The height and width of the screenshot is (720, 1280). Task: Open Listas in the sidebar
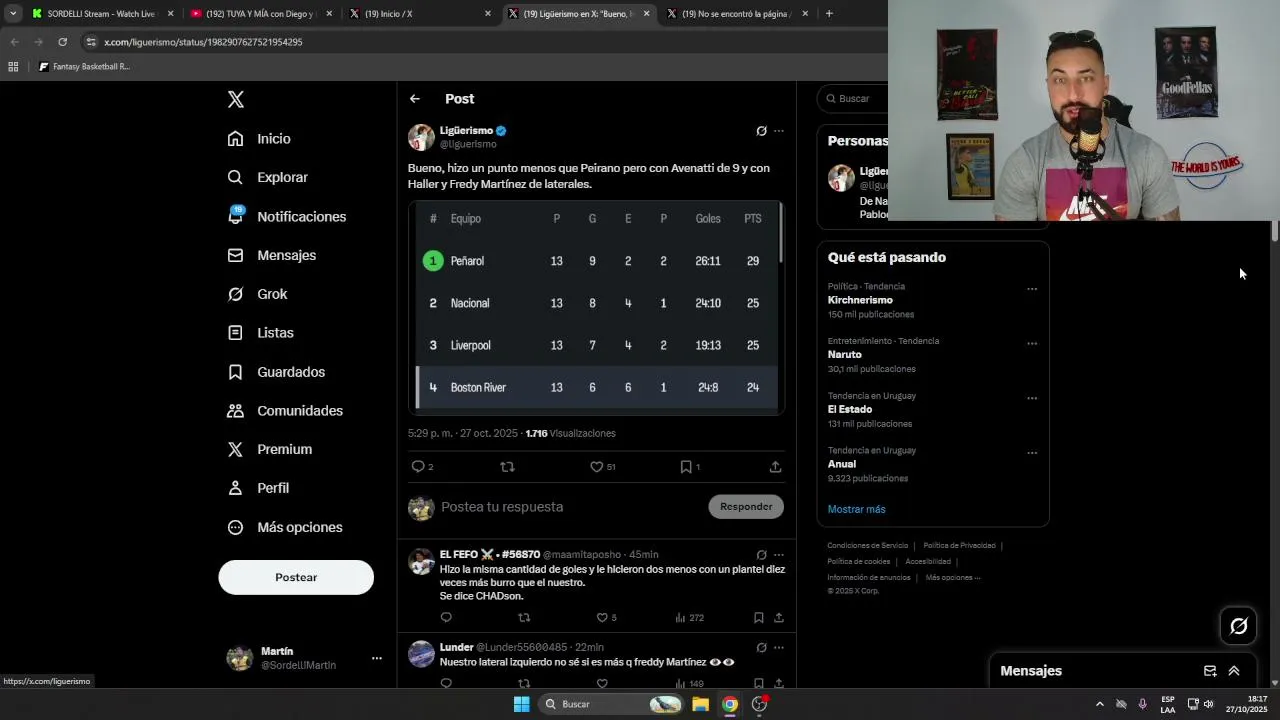point(260,332)
